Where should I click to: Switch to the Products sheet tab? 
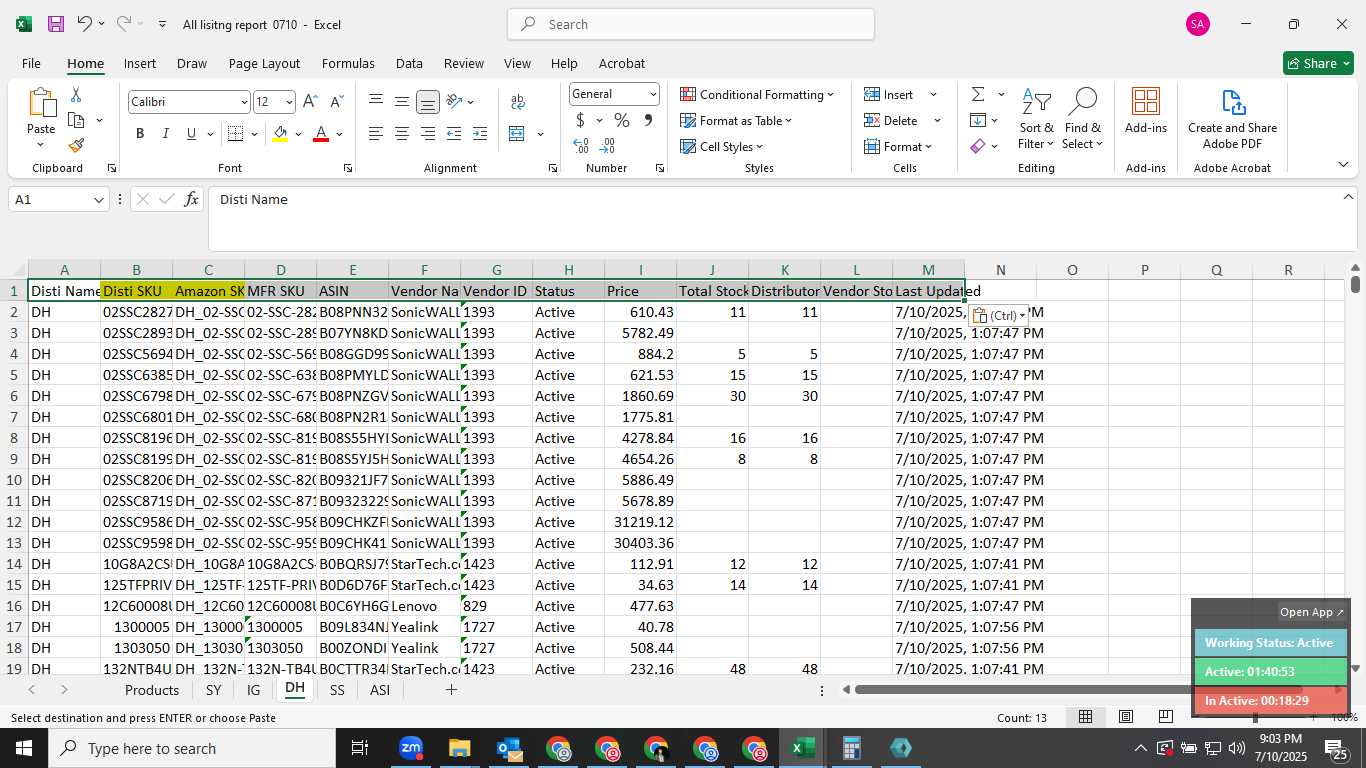[x=152, y=690]
